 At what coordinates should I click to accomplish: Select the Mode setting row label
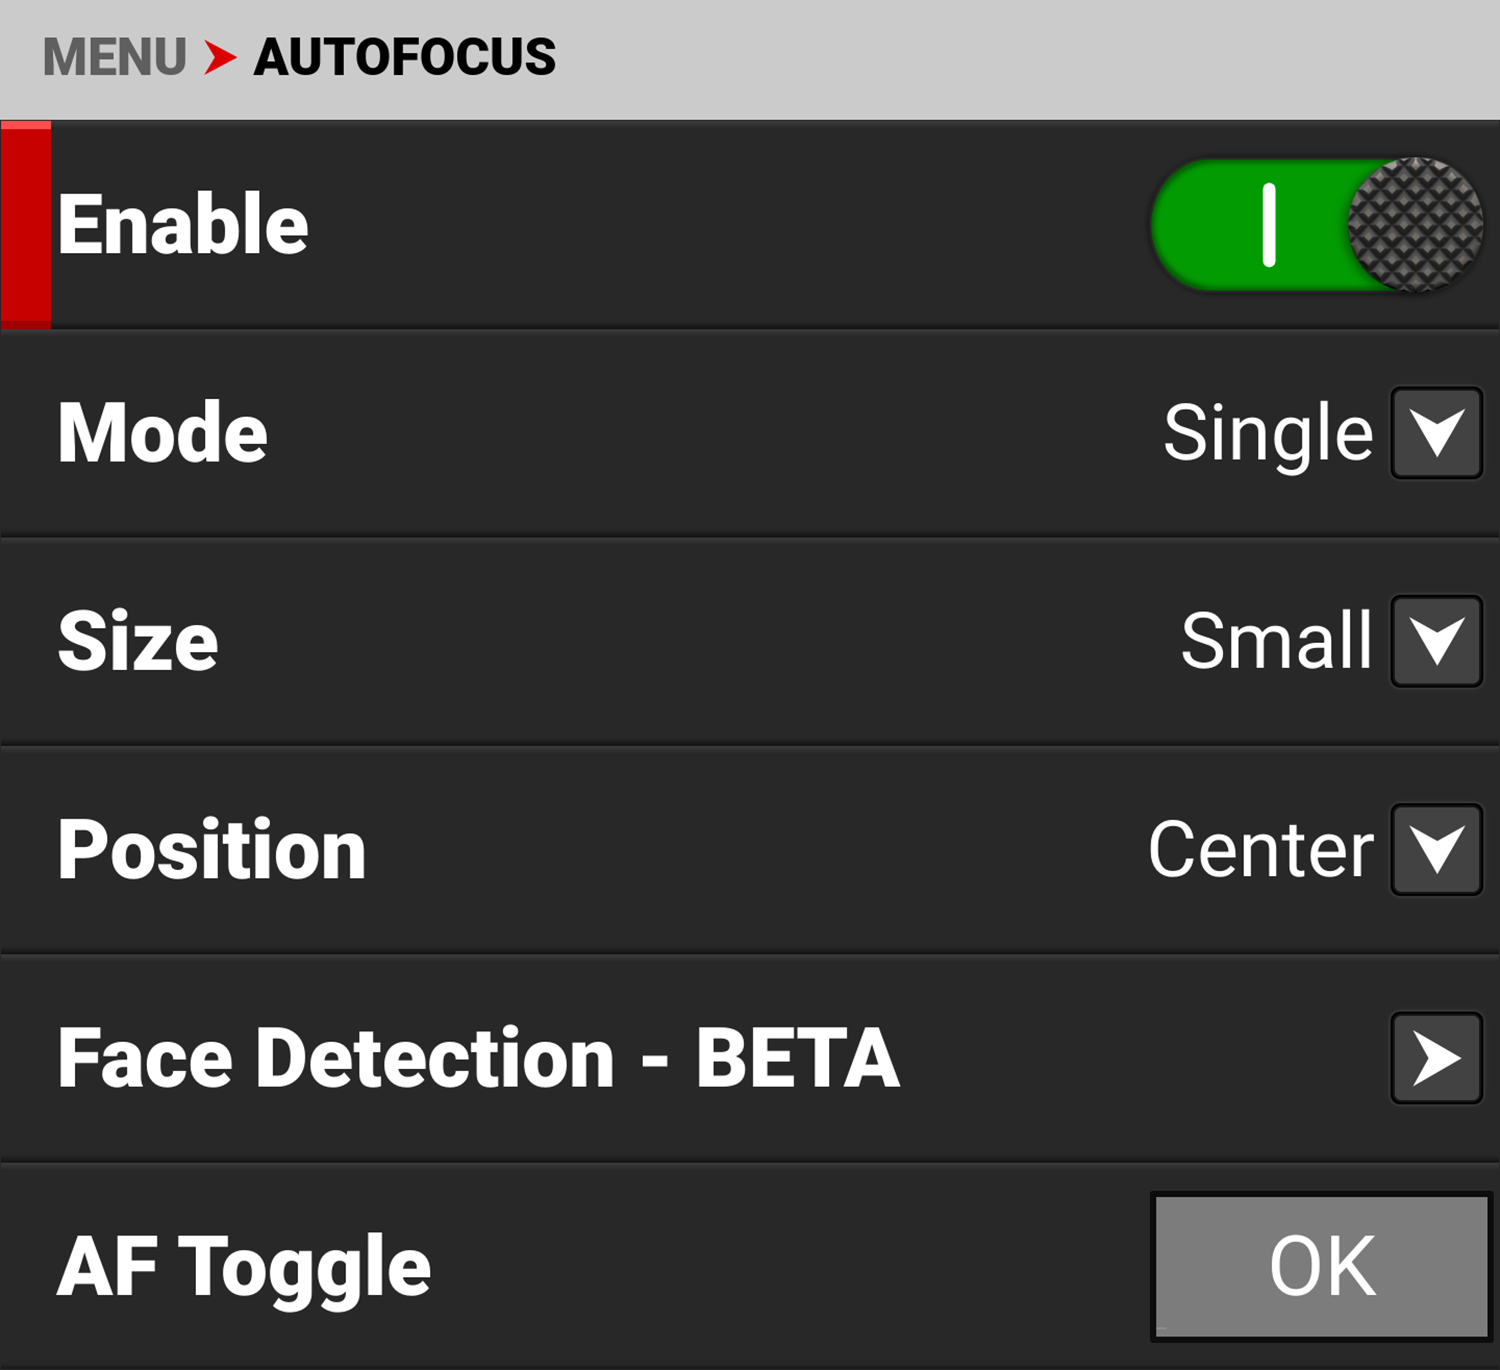[x=162, y=433]
